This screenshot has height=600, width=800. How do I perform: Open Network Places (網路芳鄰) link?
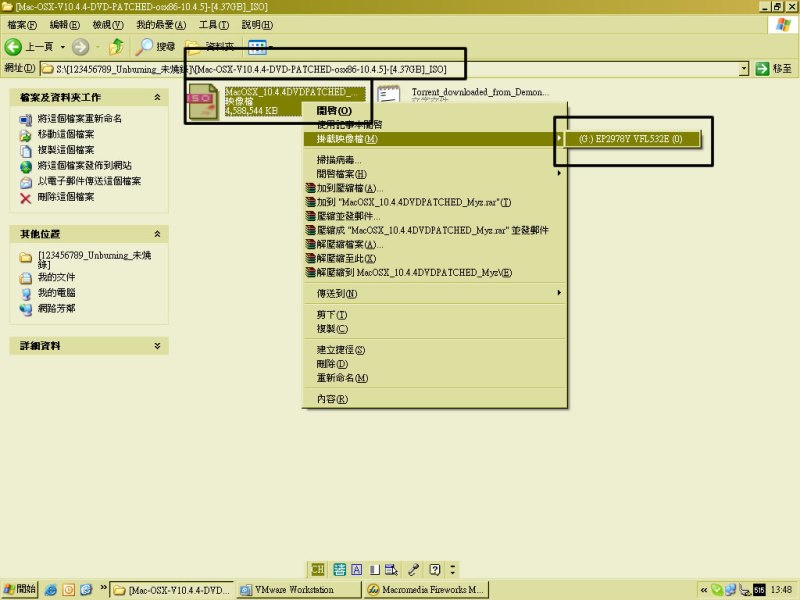56,308
